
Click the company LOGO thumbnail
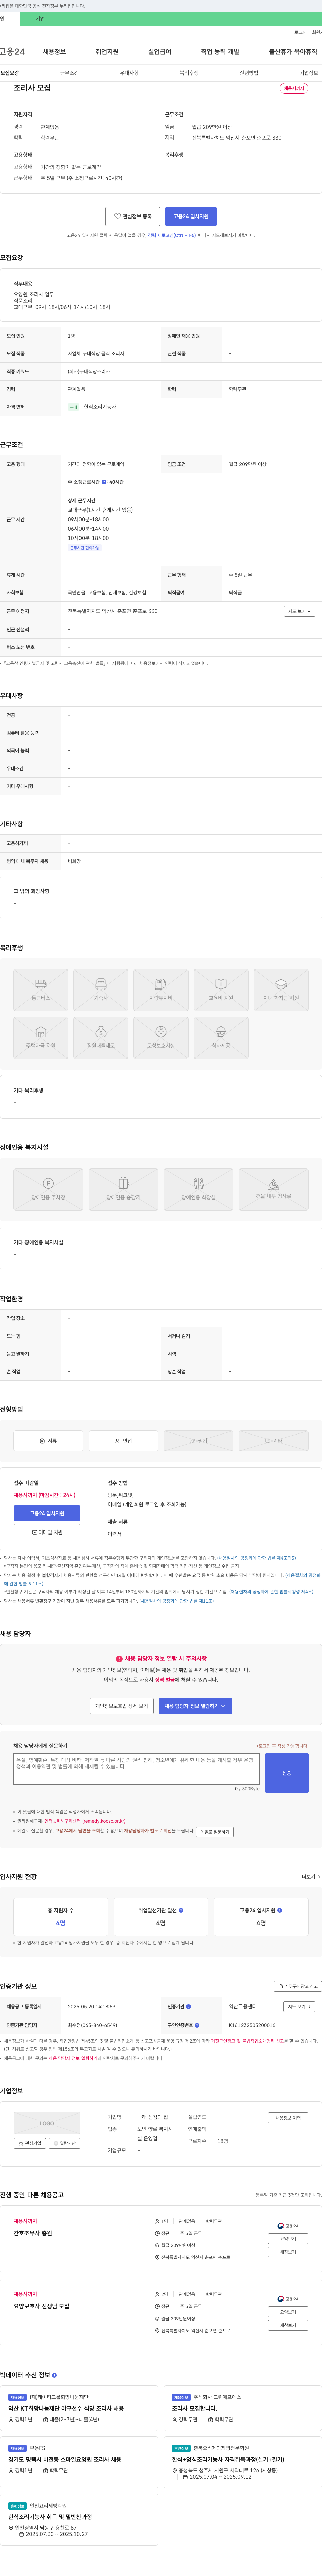(x=47, y=2123)
